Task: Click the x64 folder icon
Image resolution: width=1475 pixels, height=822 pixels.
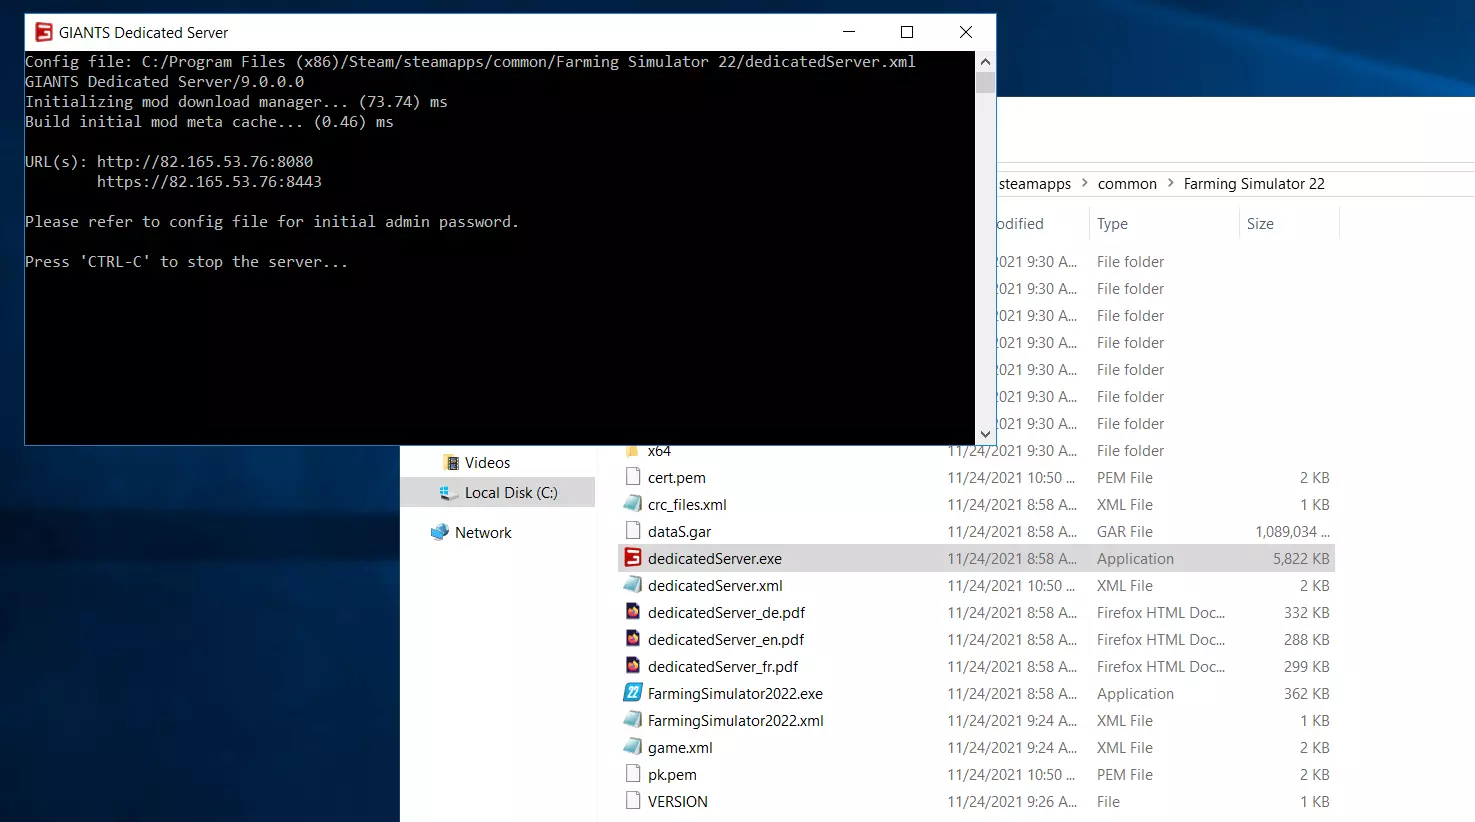Action: (x=632, y=451)
